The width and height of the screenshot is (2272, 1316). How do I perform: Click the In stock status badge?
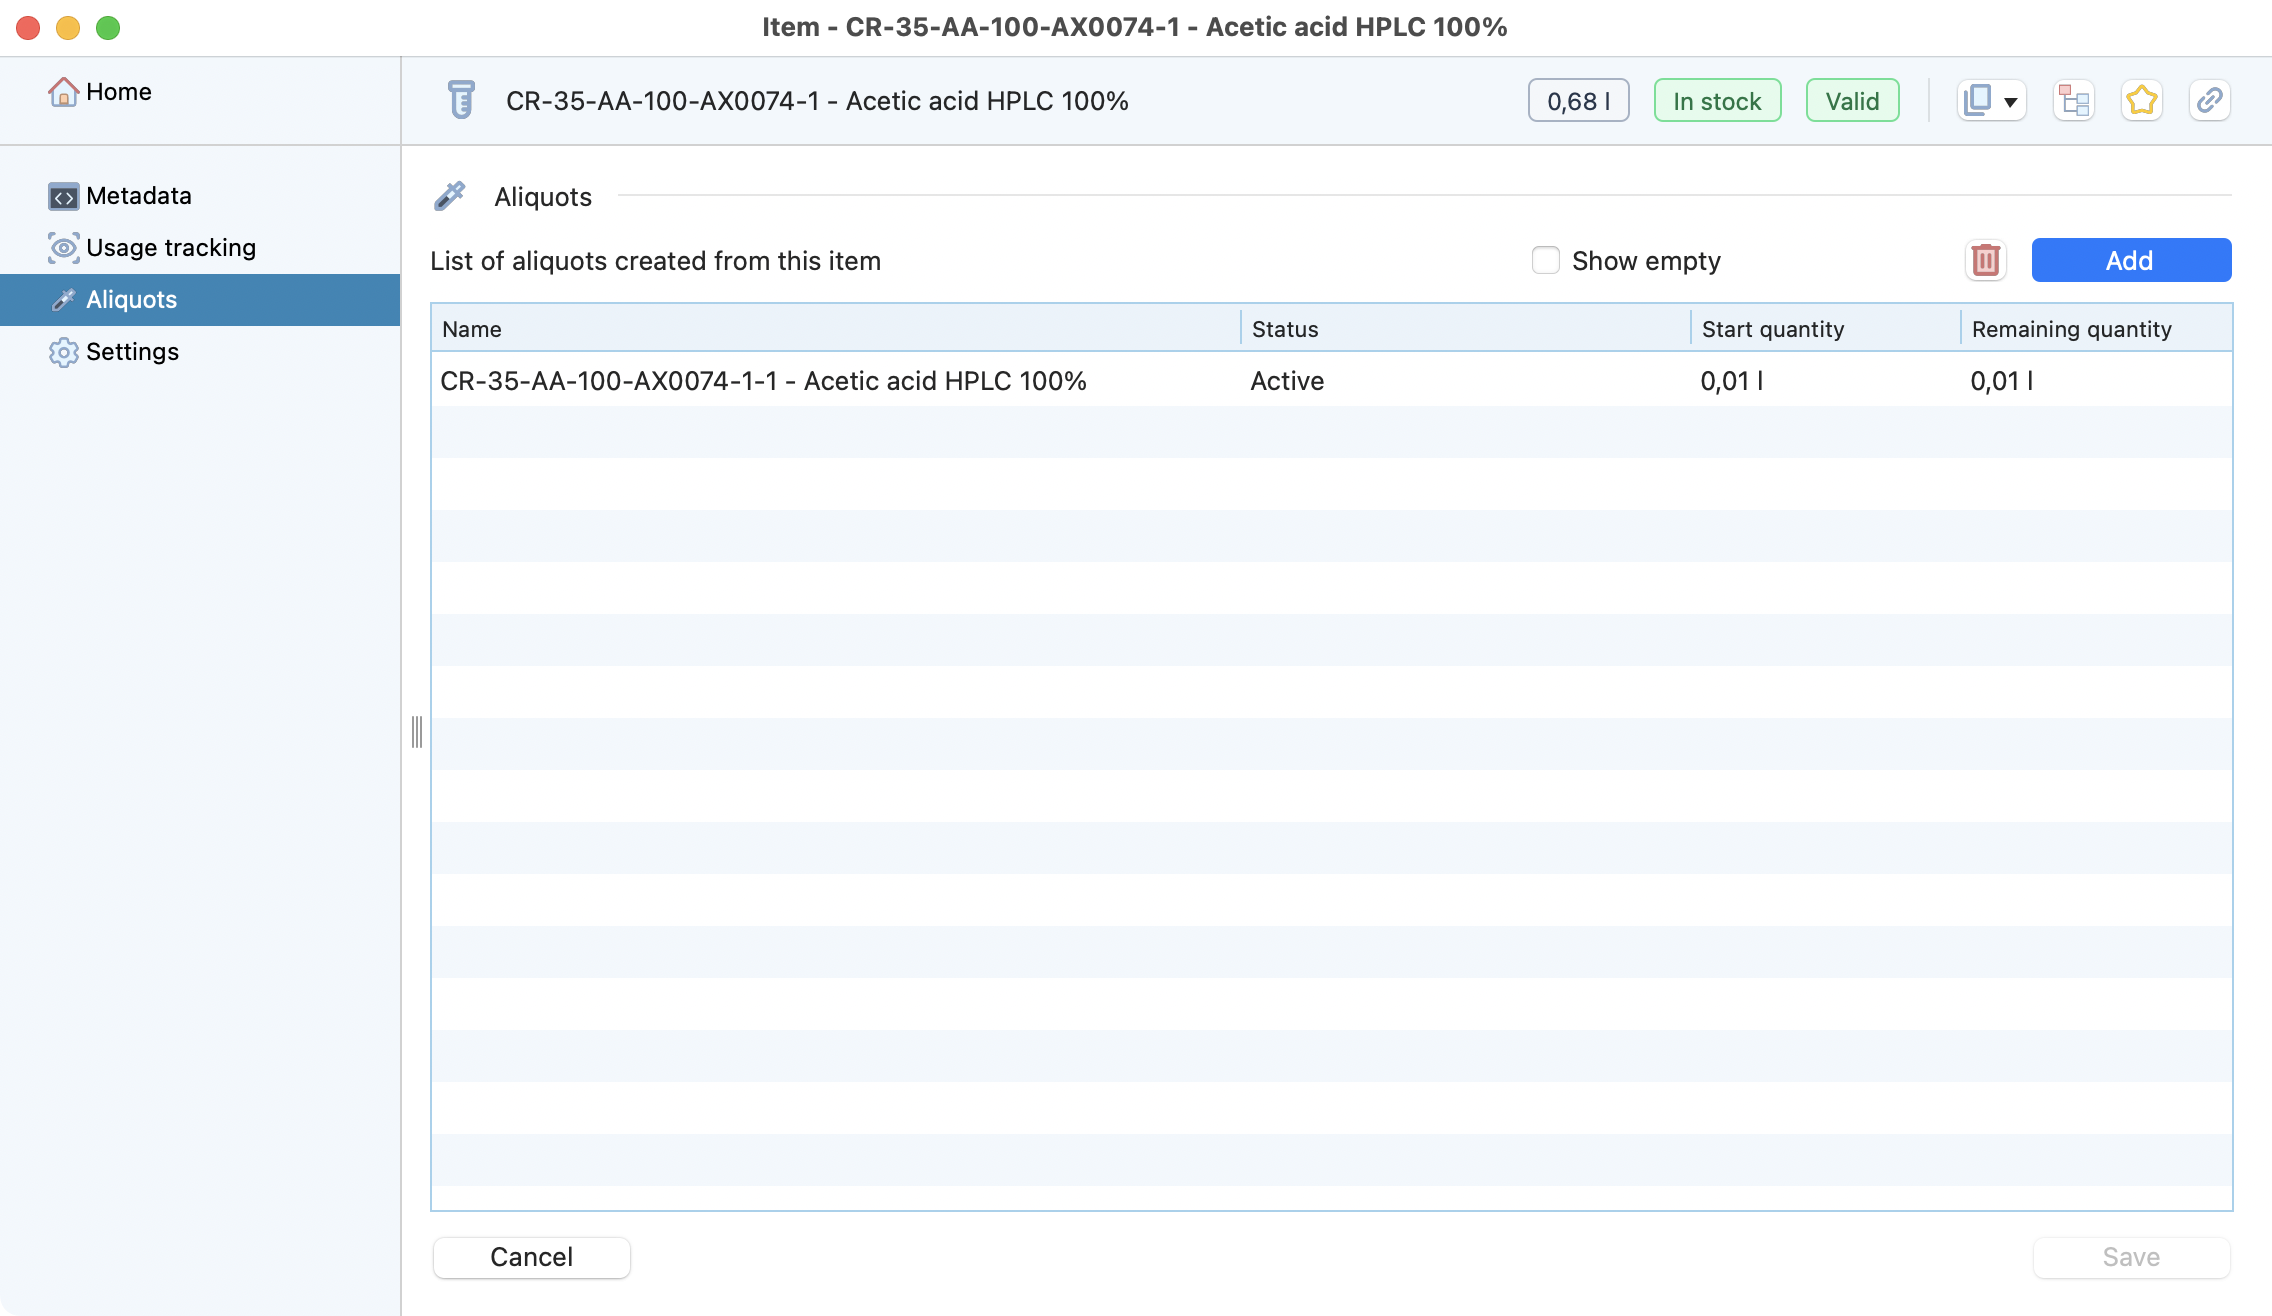pyautogui.click(x=1716, y=101)
